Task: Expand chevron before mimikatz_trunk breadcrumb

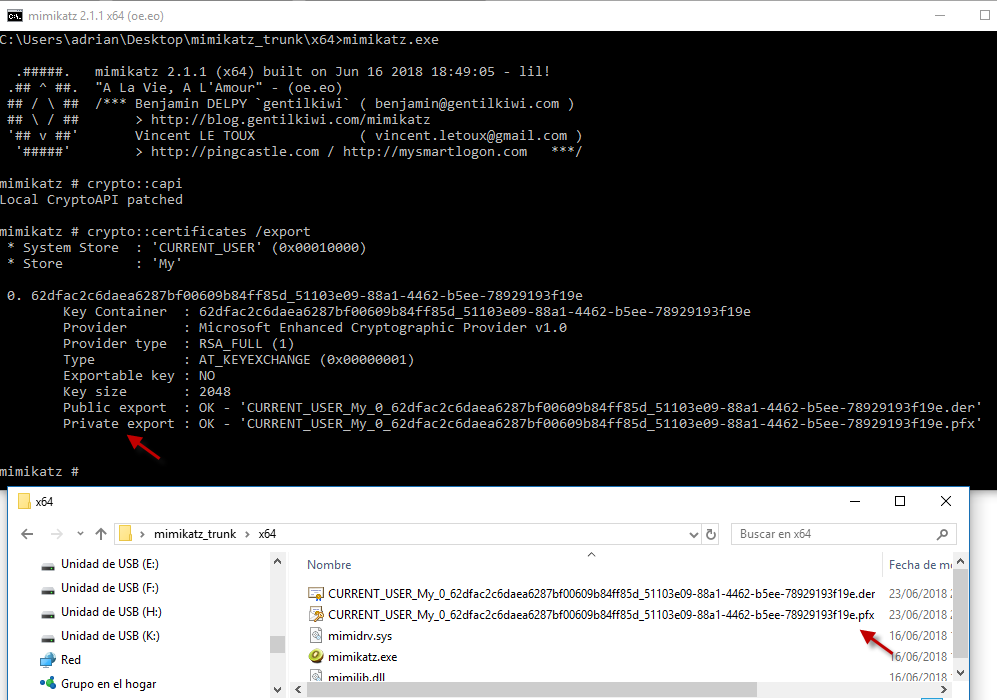Action: [142, 534]
